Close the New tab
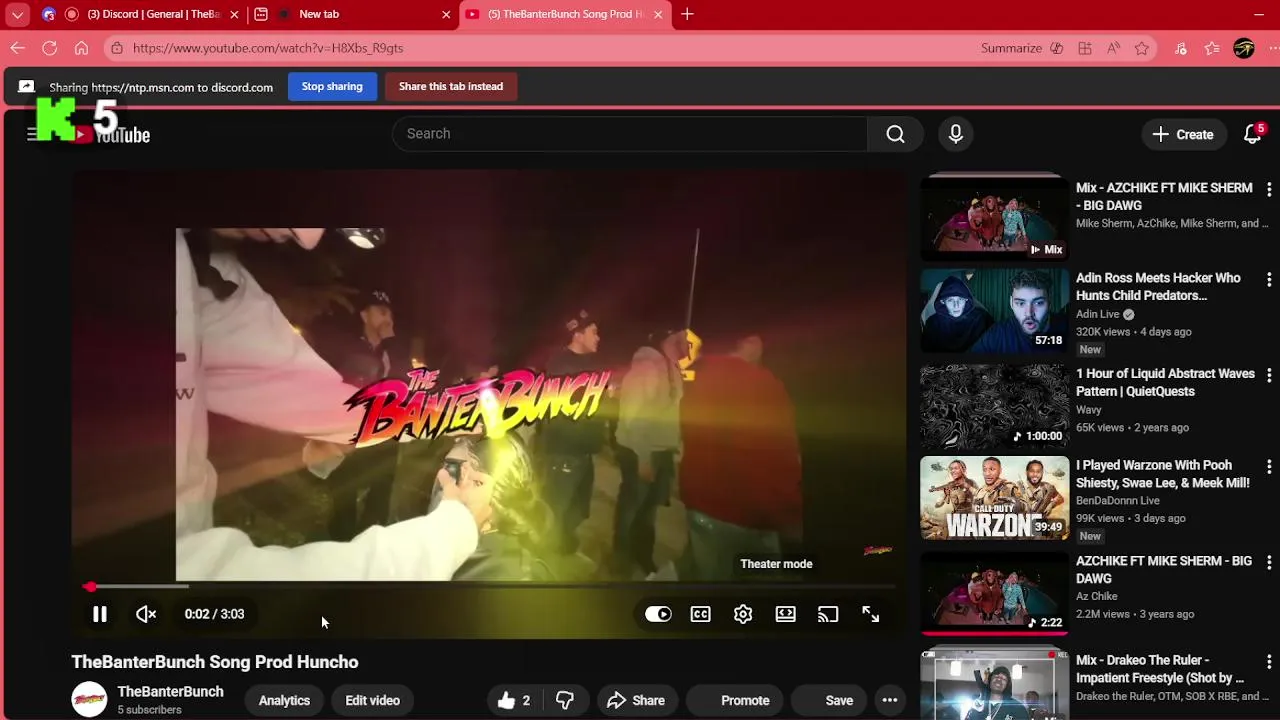The image size is (1280, 720). point(446,14)
